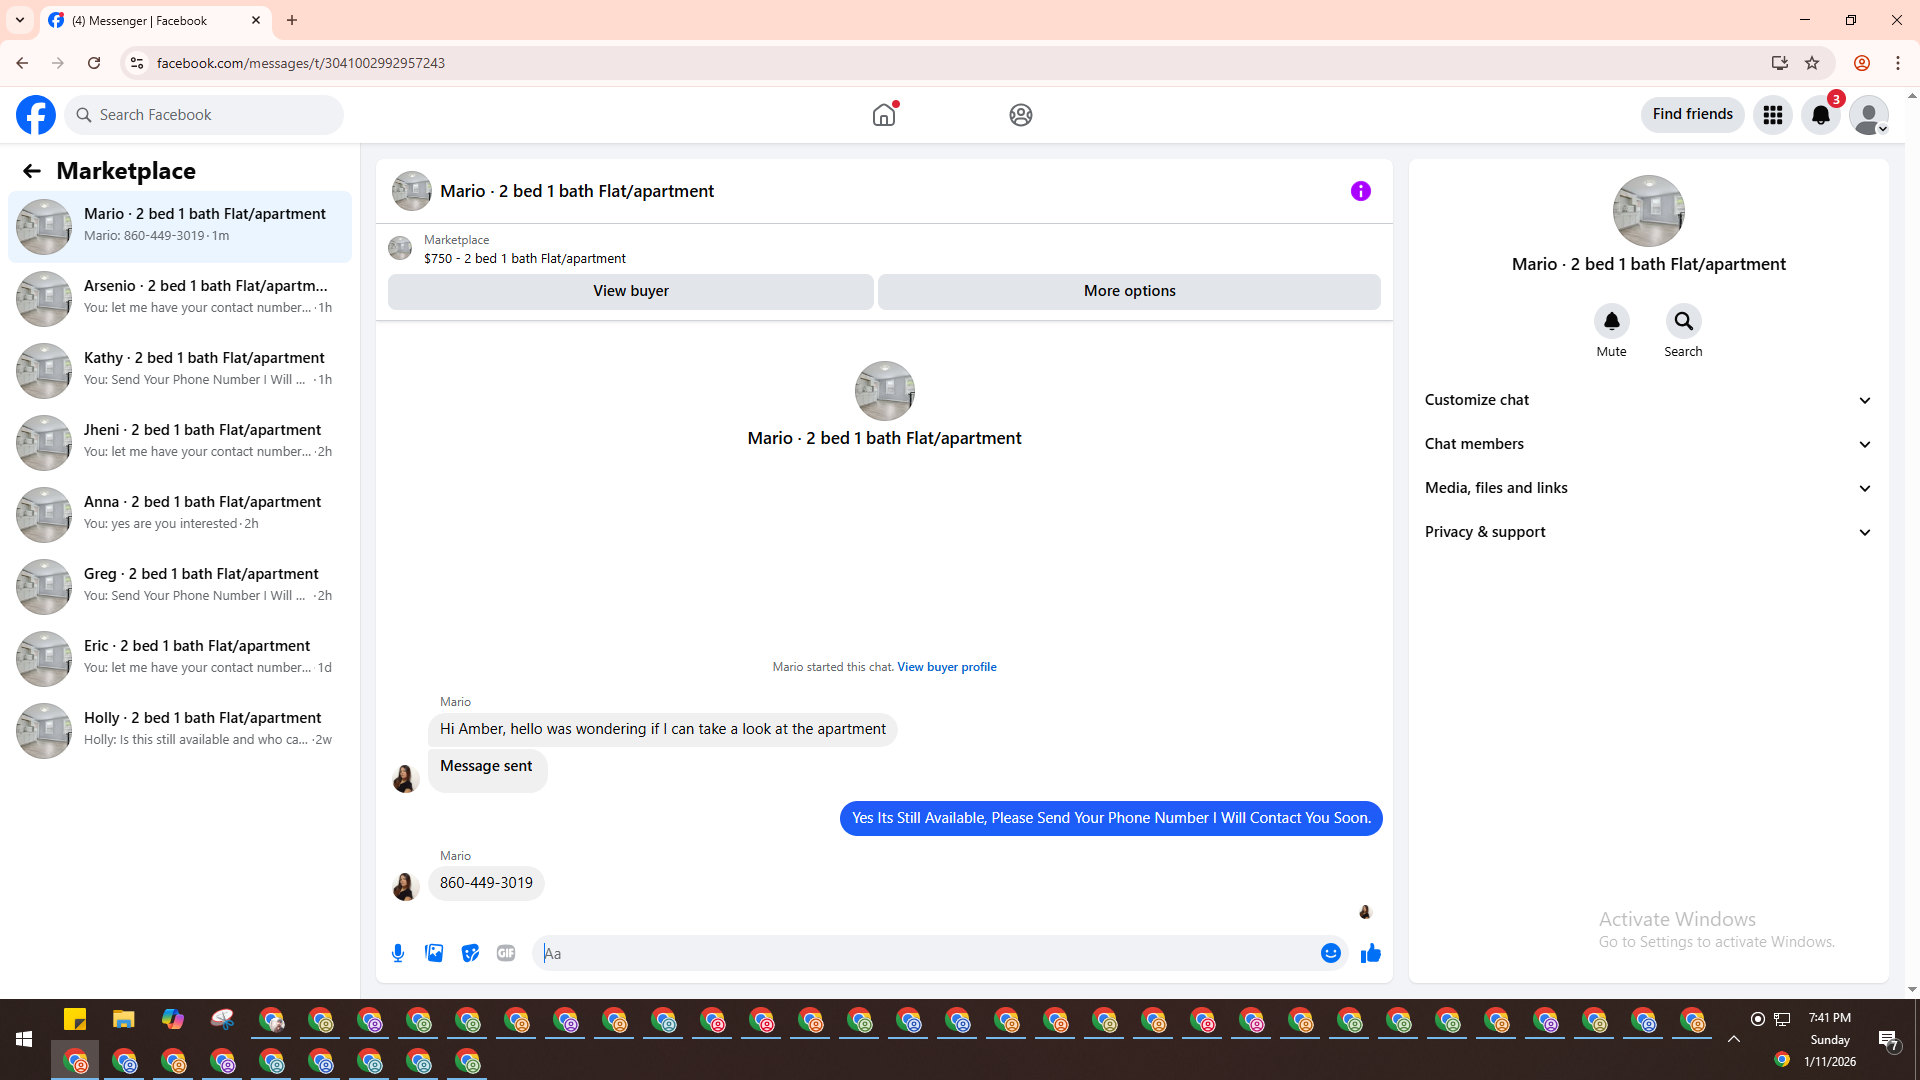Open Chrome profile icon in the toolbar

1862,63
